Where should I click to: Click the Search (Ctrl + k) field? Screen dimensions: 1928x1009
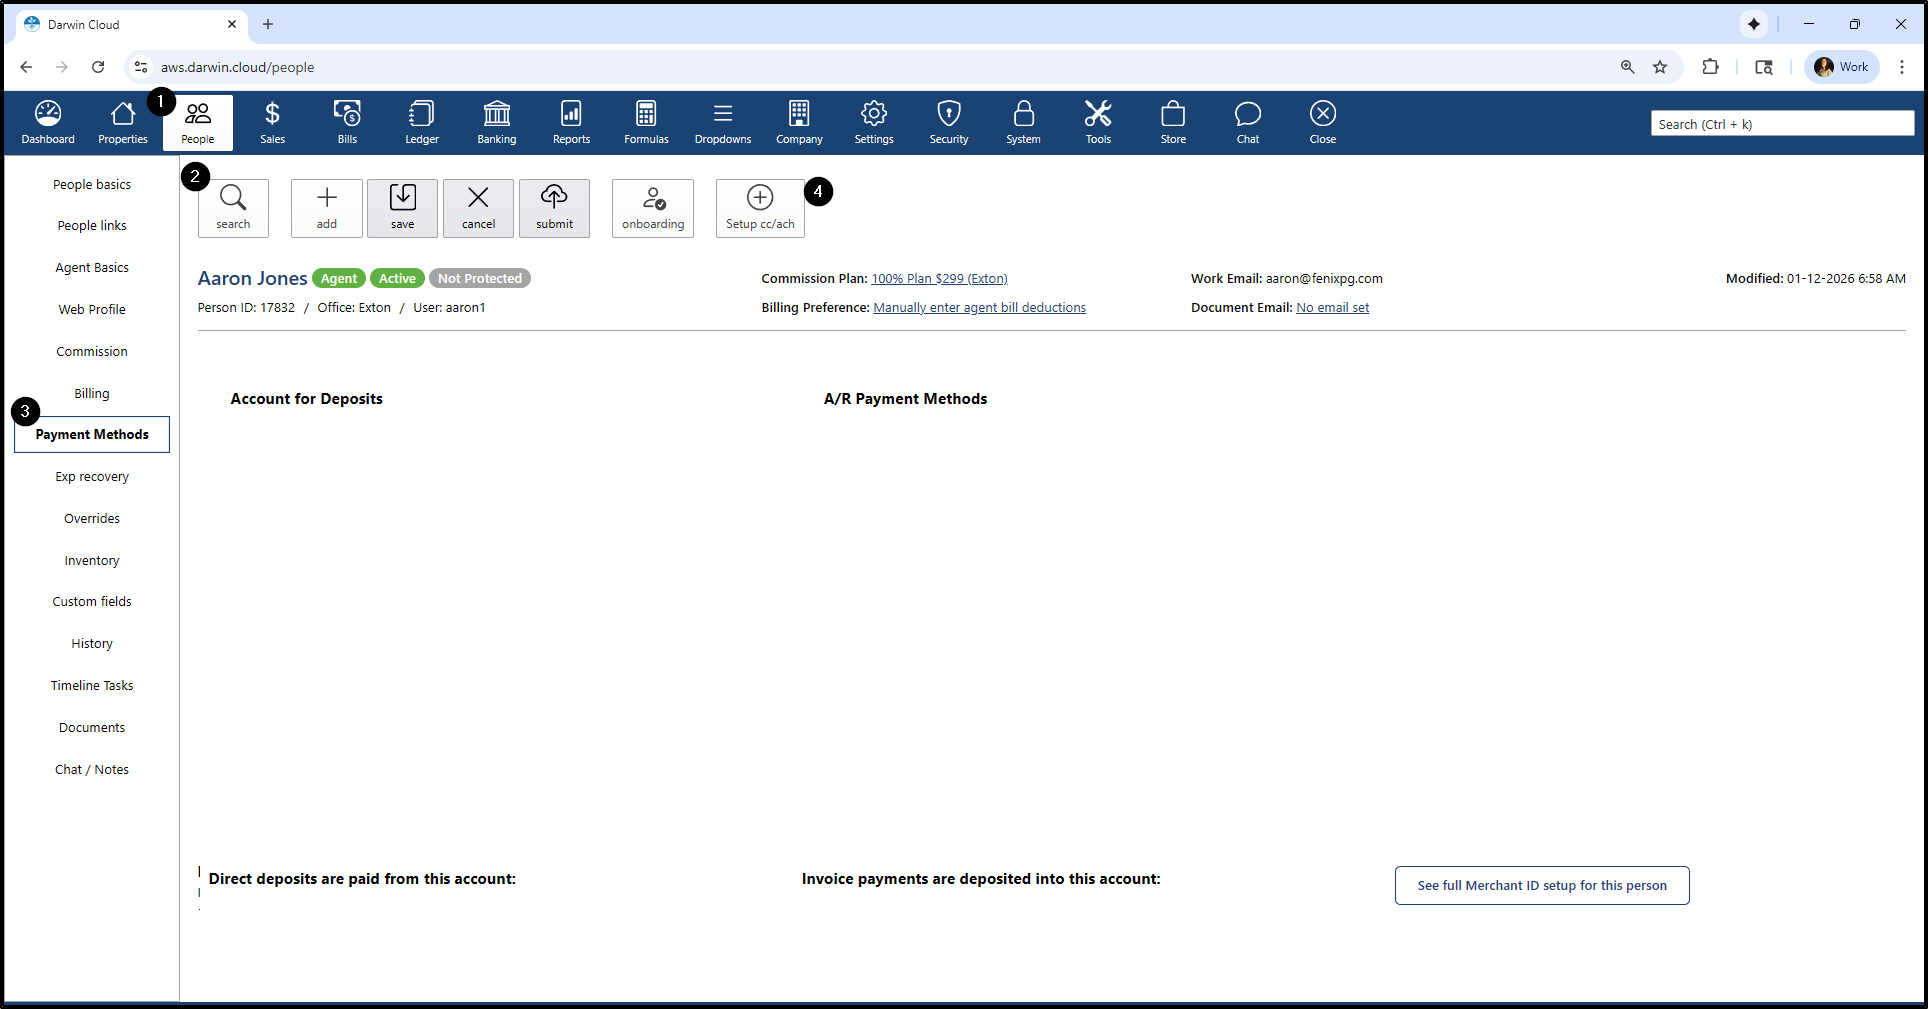[1781, 124]
